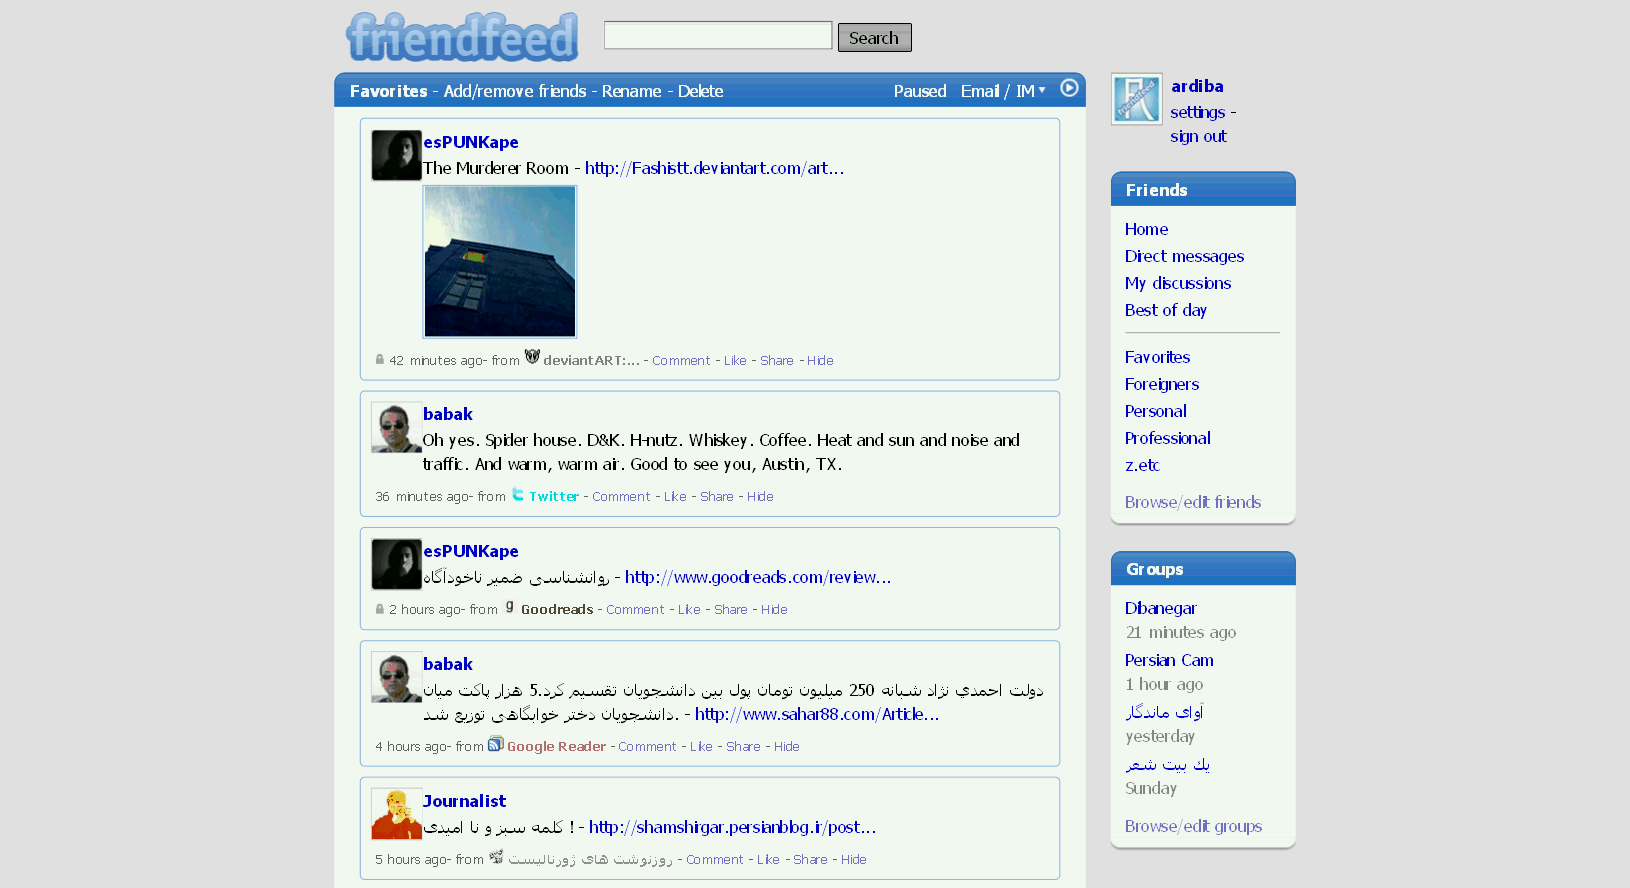Delete the Favorites list
1630x888 pixels.
tap(700, 91)
